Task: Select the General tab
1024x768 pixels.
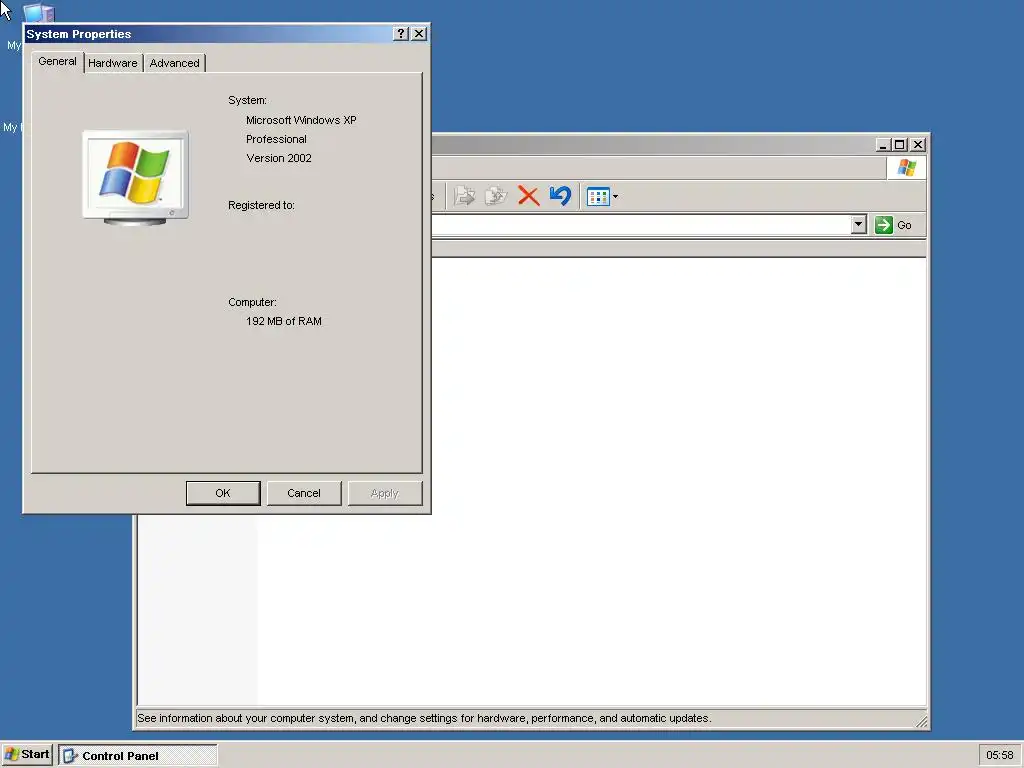Action: tap(57, 61)
